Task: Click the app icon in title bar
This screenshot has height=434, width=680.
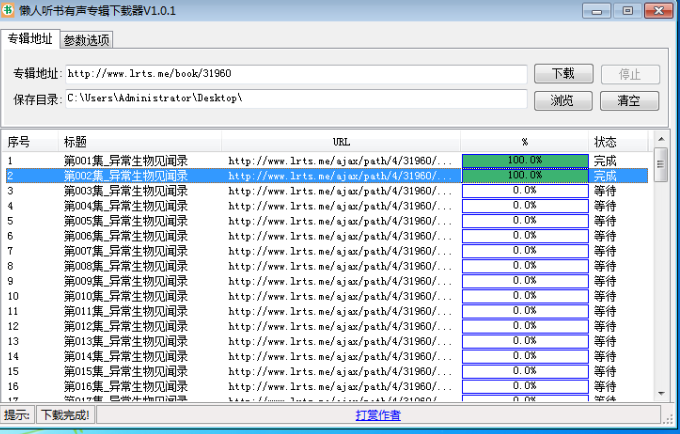Action: (x=10, y=11)
